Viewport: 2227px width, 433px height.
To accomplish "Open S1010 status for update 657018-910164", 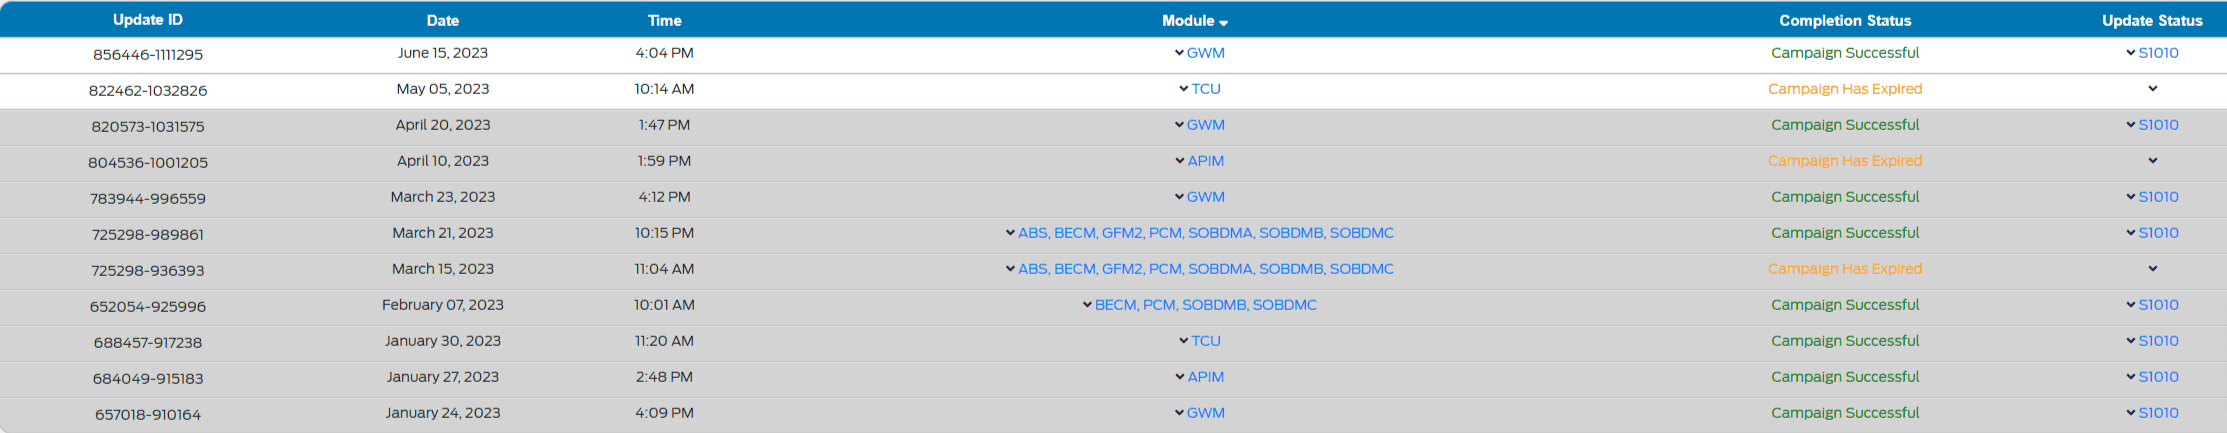I will coord(2157,413).
